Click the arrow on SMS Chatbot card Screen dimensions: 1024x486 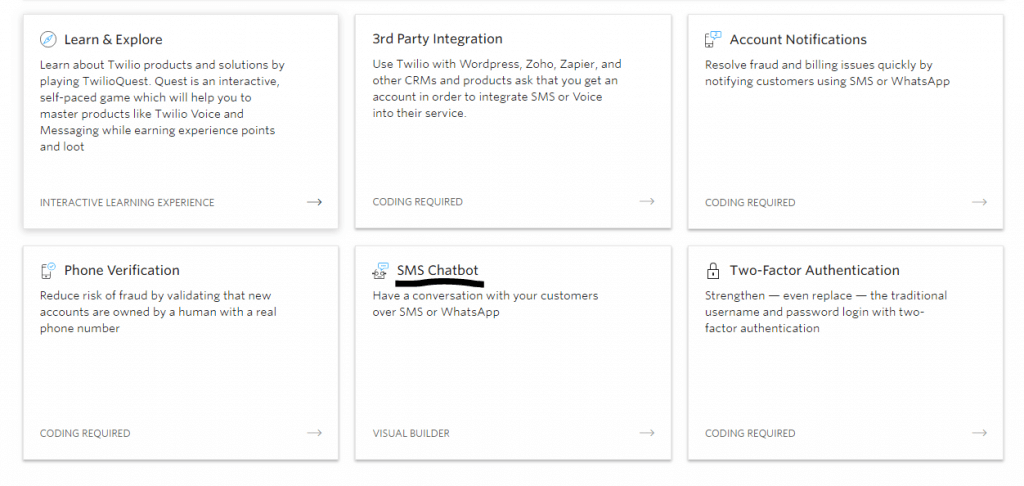point(647,432)
